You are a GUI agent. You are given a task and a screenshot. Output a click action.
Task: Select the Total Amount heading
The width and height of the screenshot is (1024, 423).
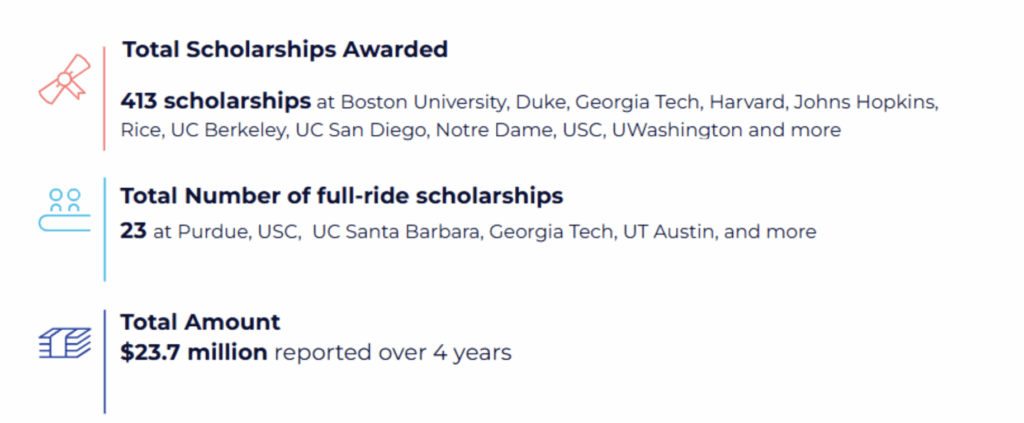tap(200, 322)
